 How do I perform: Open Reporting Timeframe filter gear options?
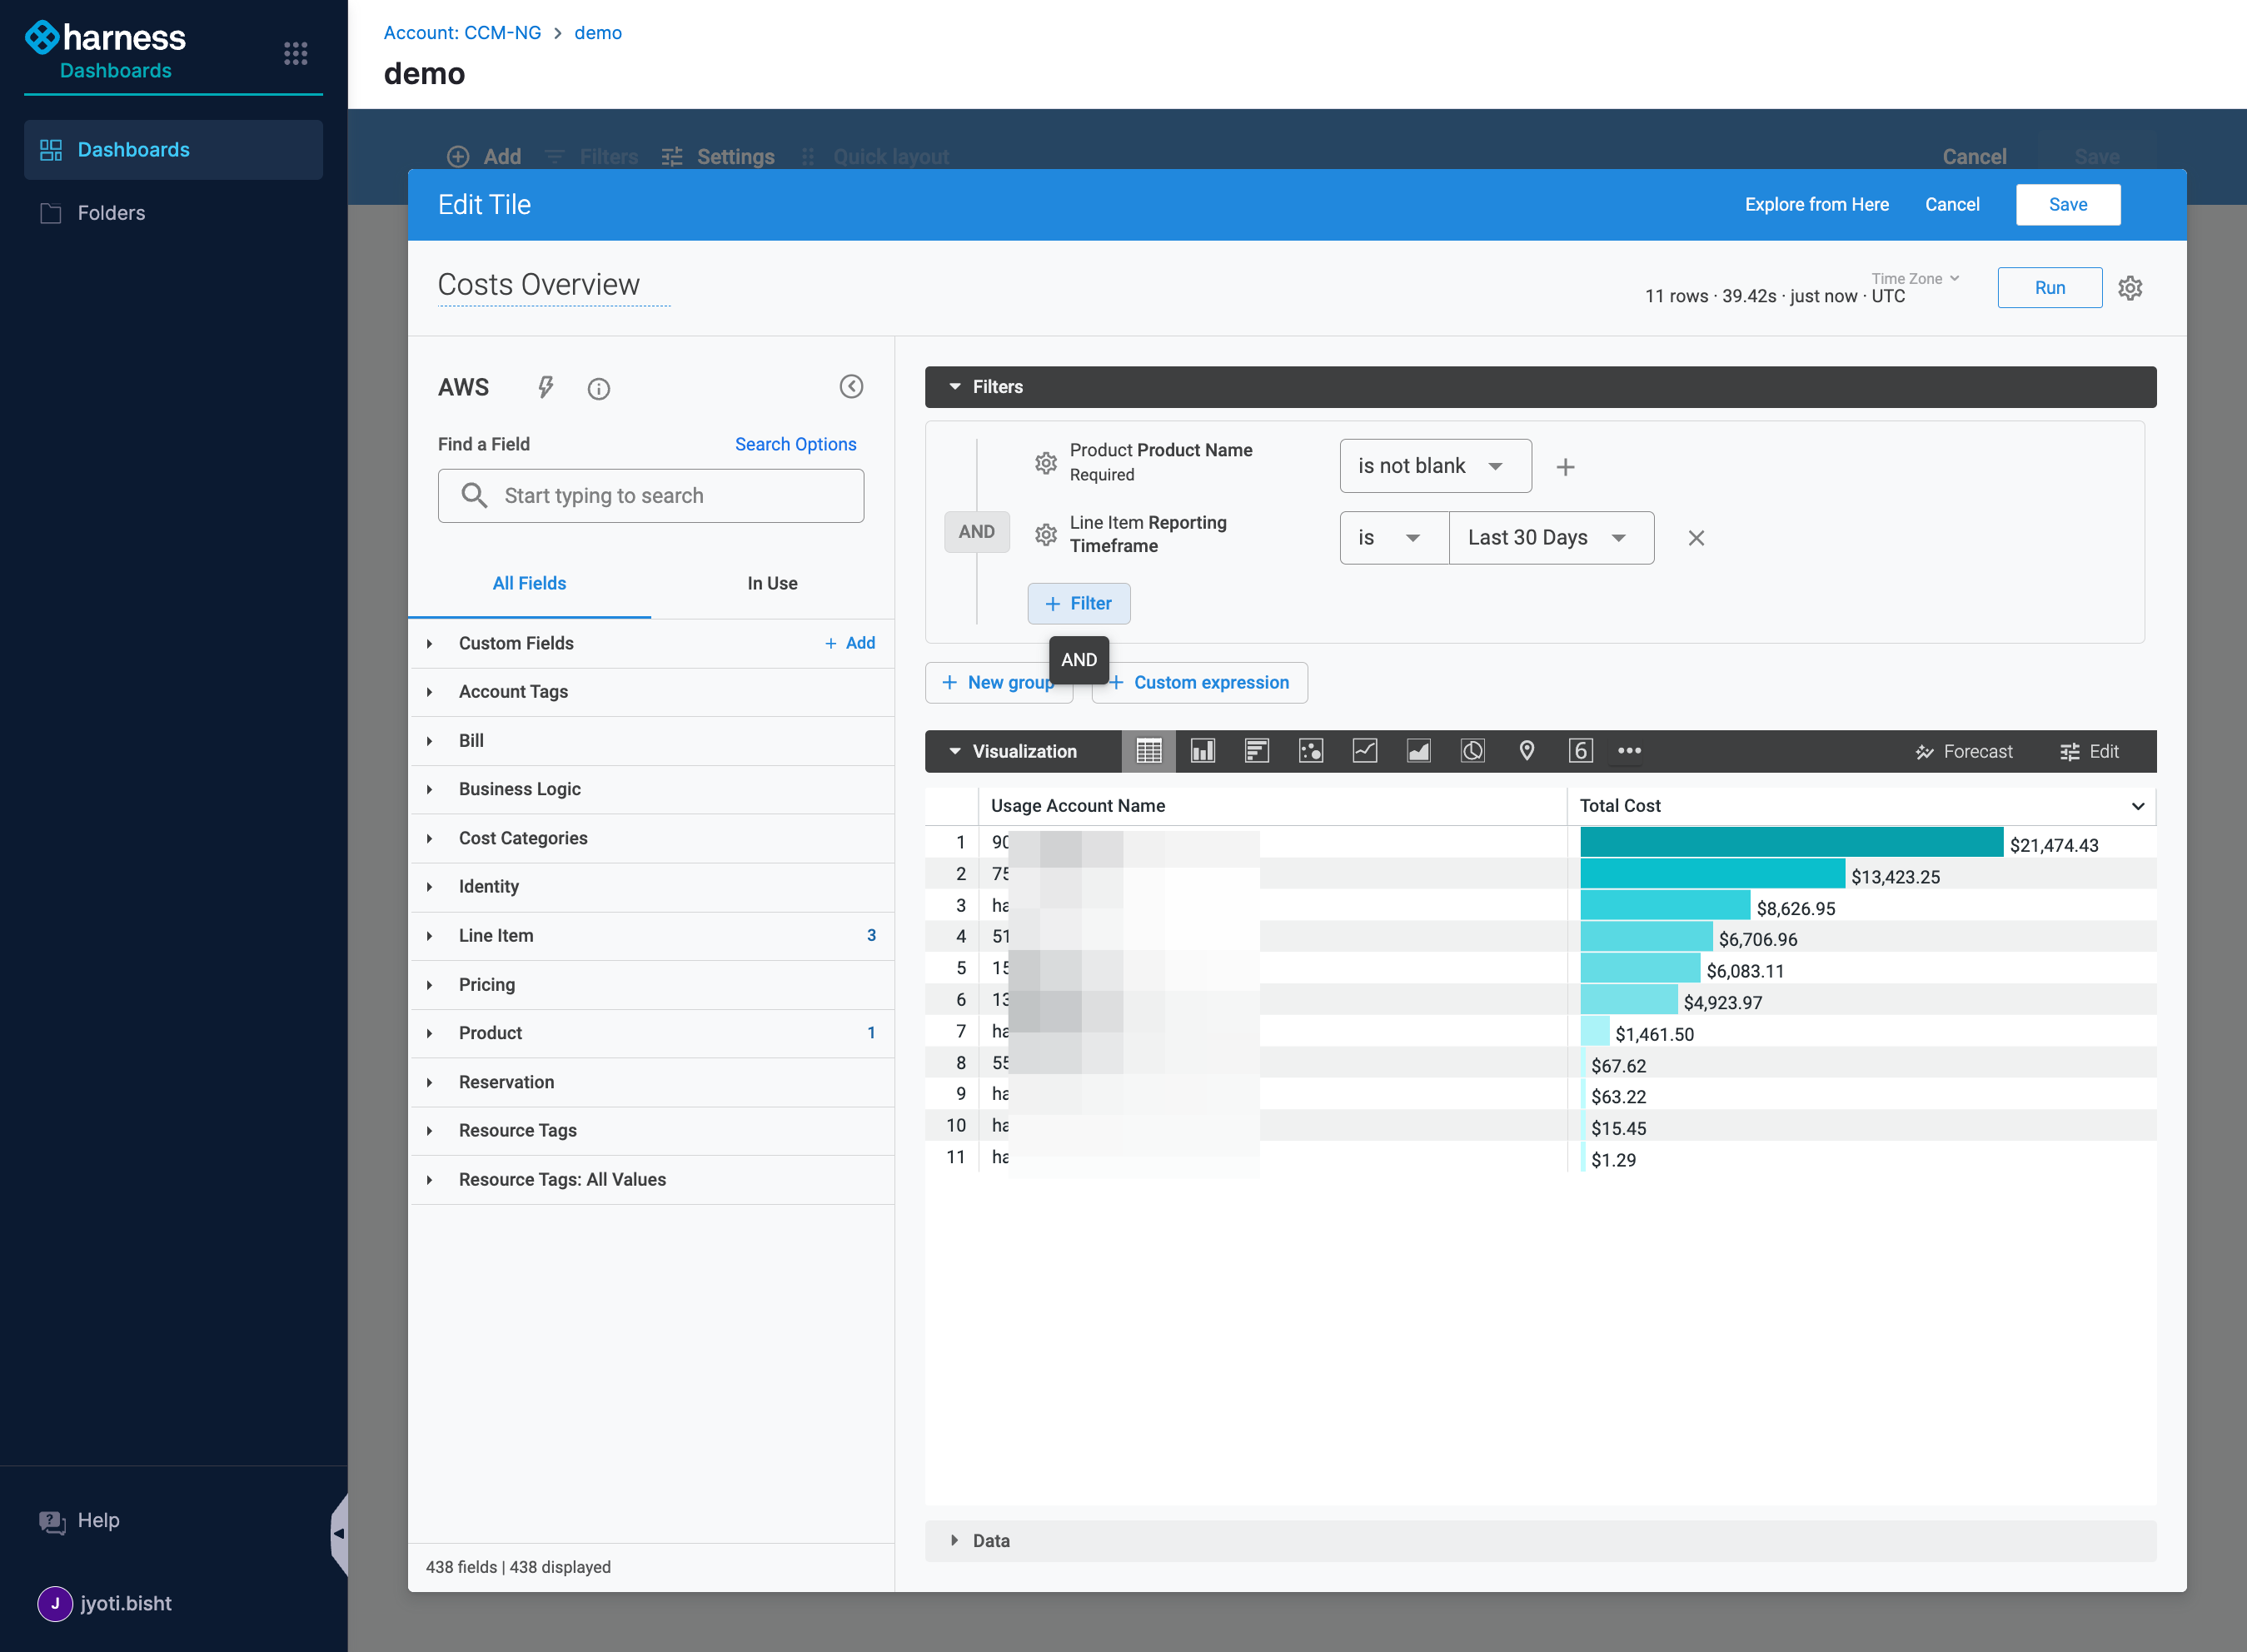click(1046, 535)
